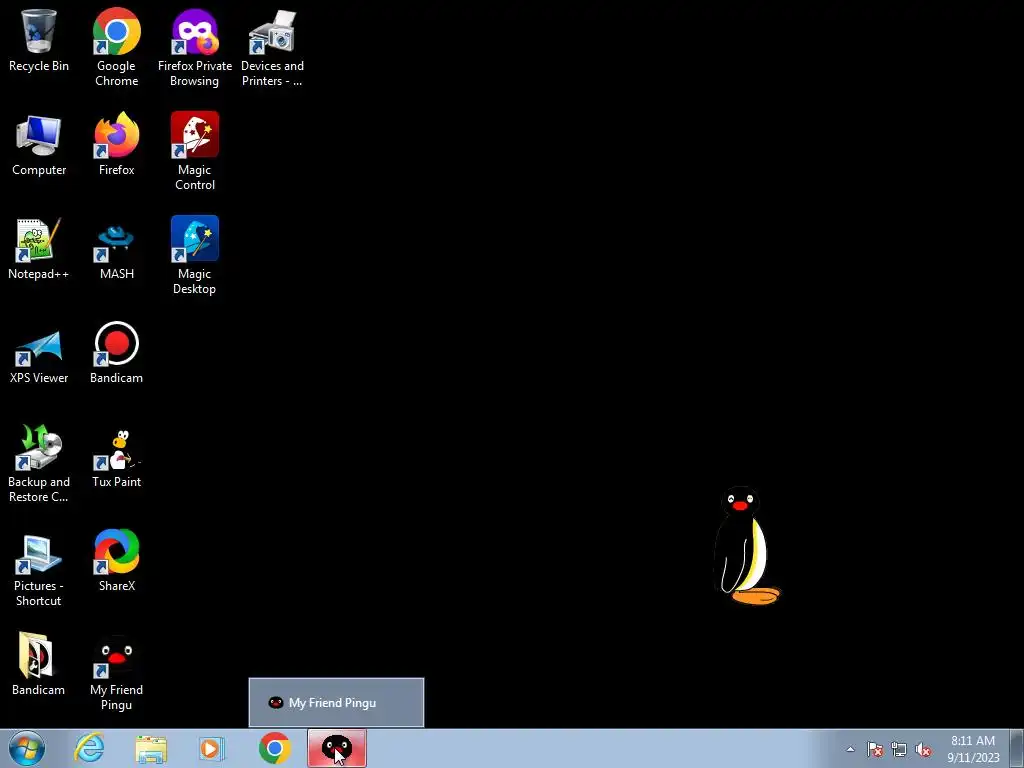
Task: Open the Action Center flag icon
Action: click(x=875, y=749)
